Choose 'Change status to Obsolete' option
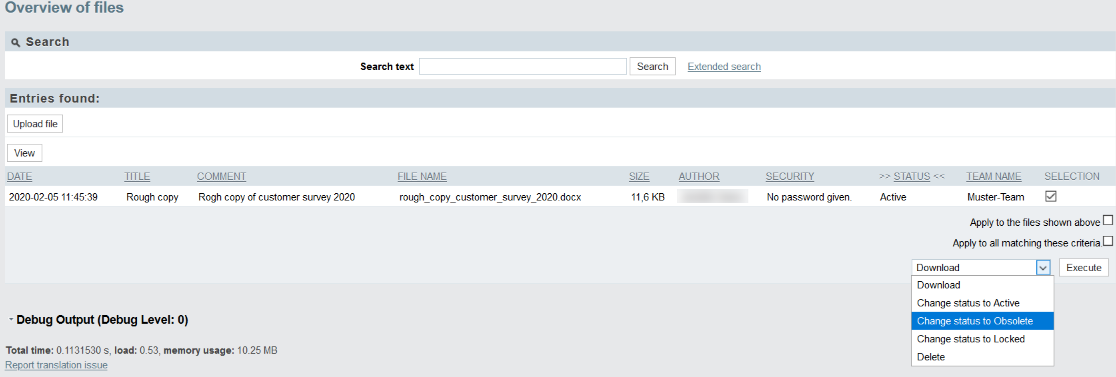Image resolution: width=1116 pixels, height=377 pixels. (x=982, y=321)
